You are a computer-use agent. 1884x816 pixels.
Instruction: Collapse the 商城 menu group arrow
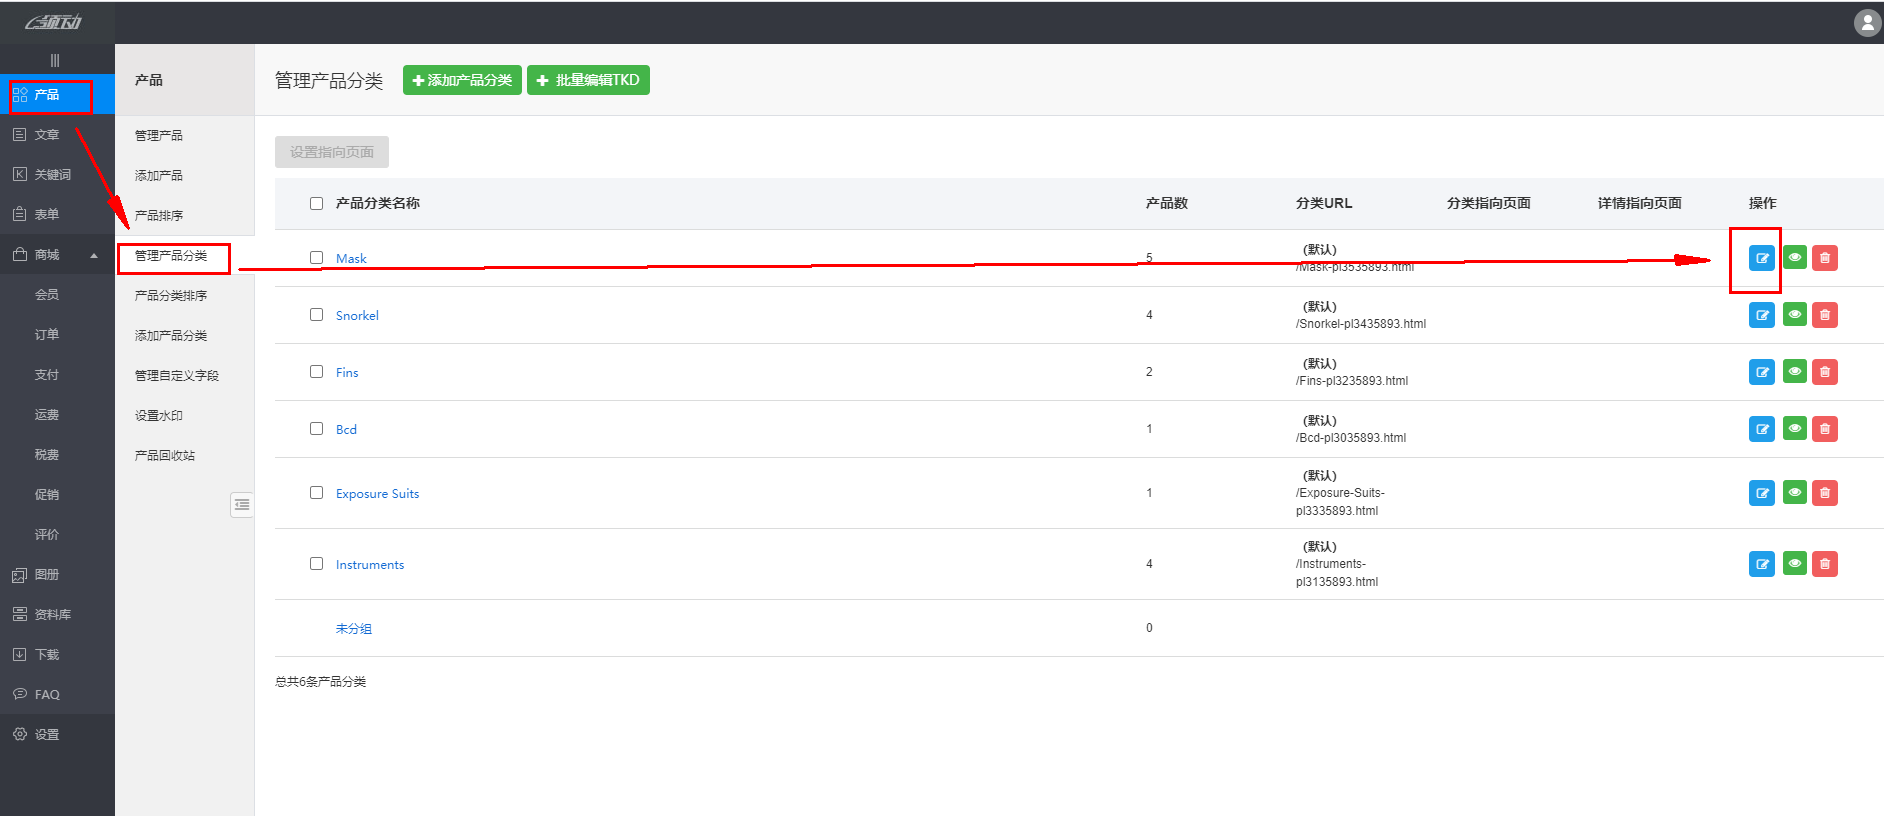coord(94,255)
